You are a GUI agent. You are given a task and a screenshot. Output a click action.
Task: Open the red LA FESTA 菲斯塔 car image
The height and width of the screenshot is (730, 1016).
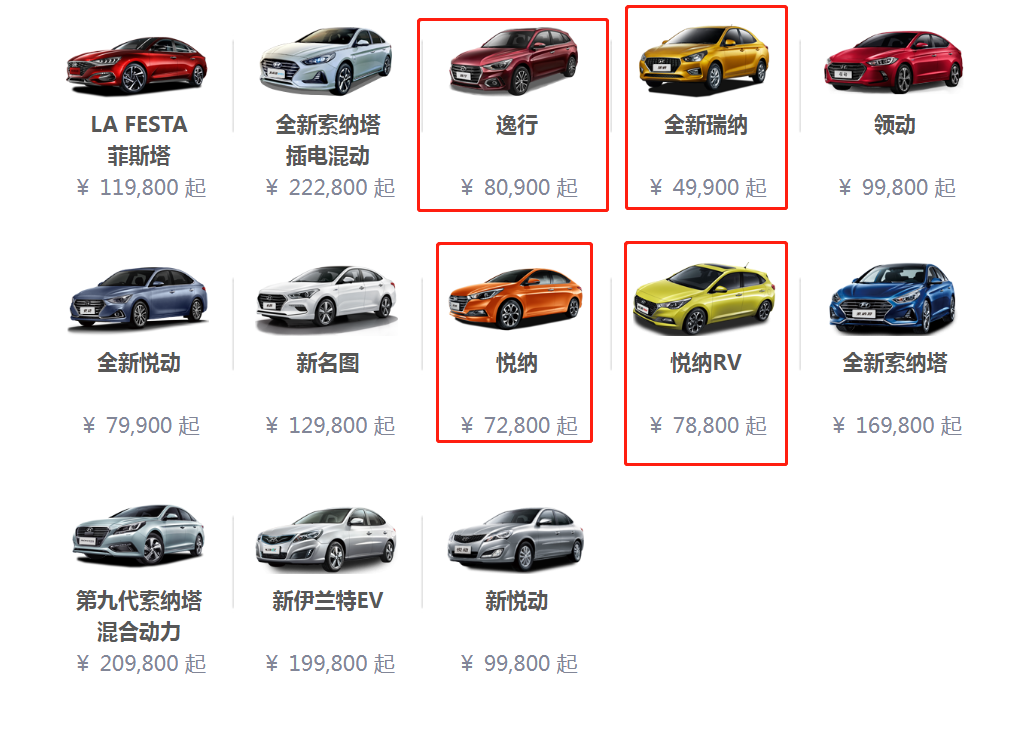[x=137, y=65]
